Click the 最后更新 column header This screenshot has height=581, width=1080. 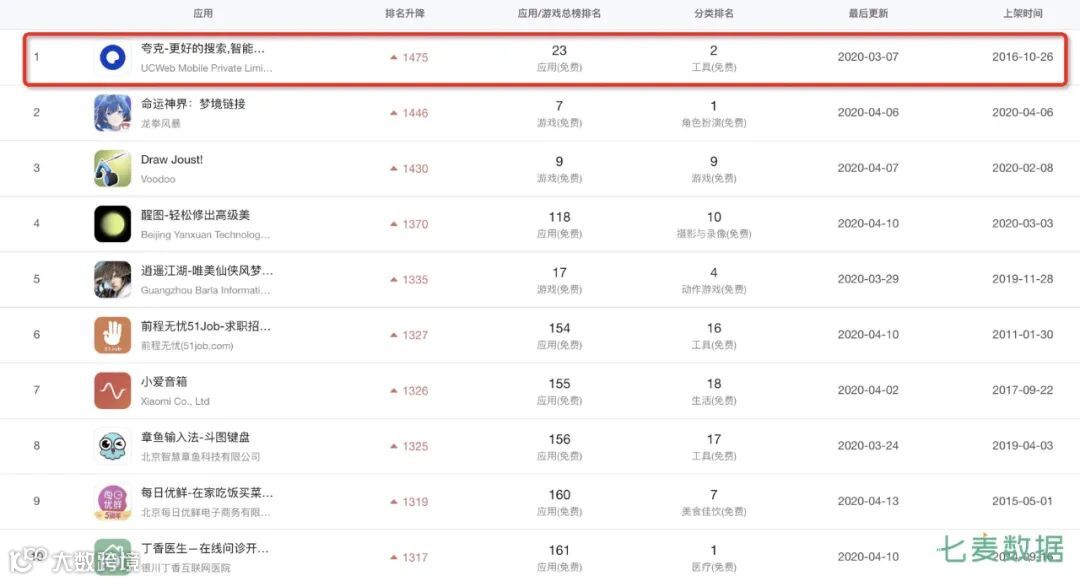868,13
